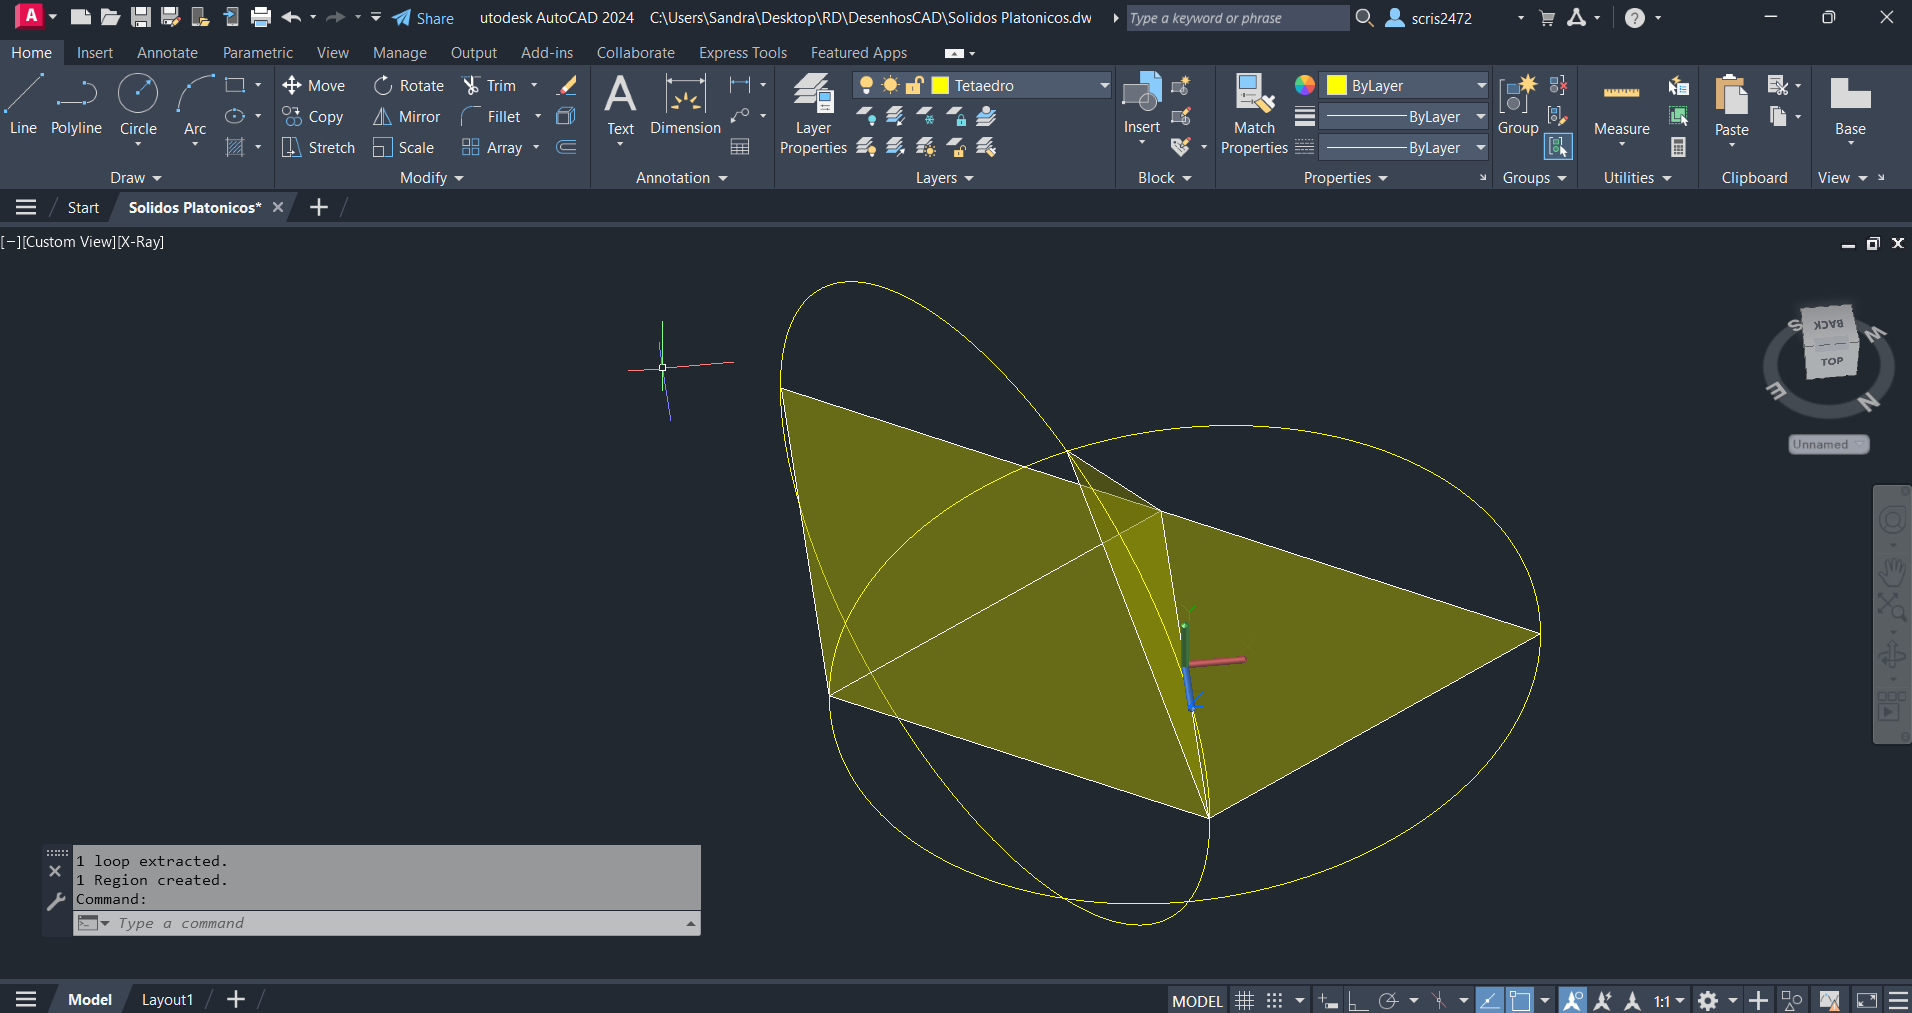The image size is (1912, 1013).
Task: Toggle the Tetaedro layer lock icon
Action: [x=914, y=86]
